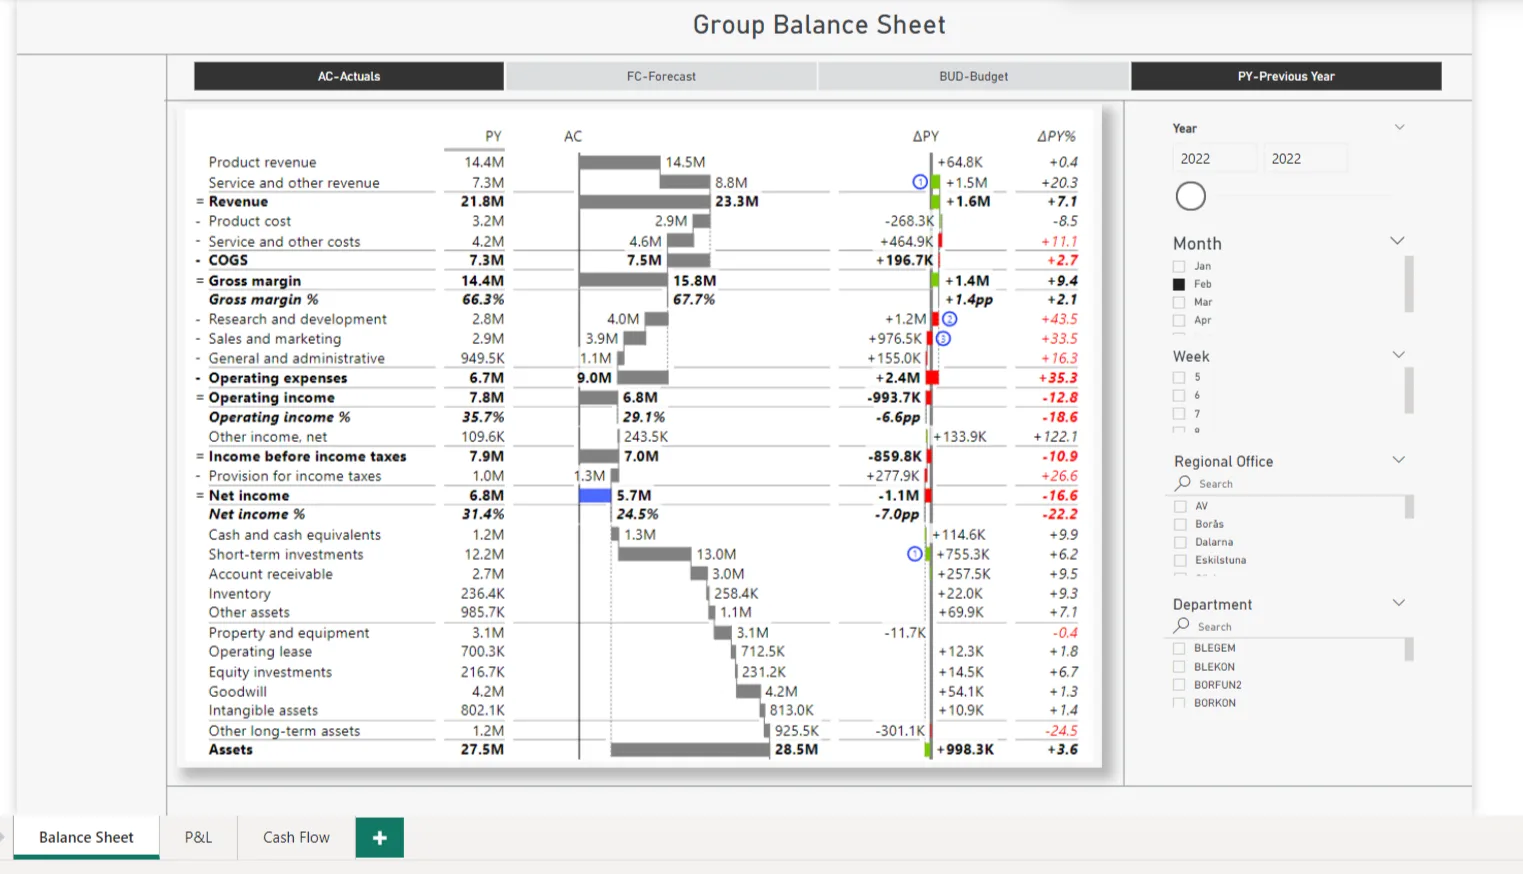The height and width of the screenshot is (874, 1523).
Task: Click comment marker 3 on Sales and marketing row
Action: click(943, 338)
